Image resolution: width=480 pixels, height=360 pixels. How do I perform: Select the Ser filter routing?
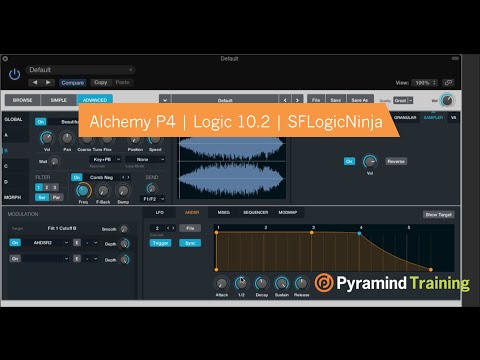point(42,197)
